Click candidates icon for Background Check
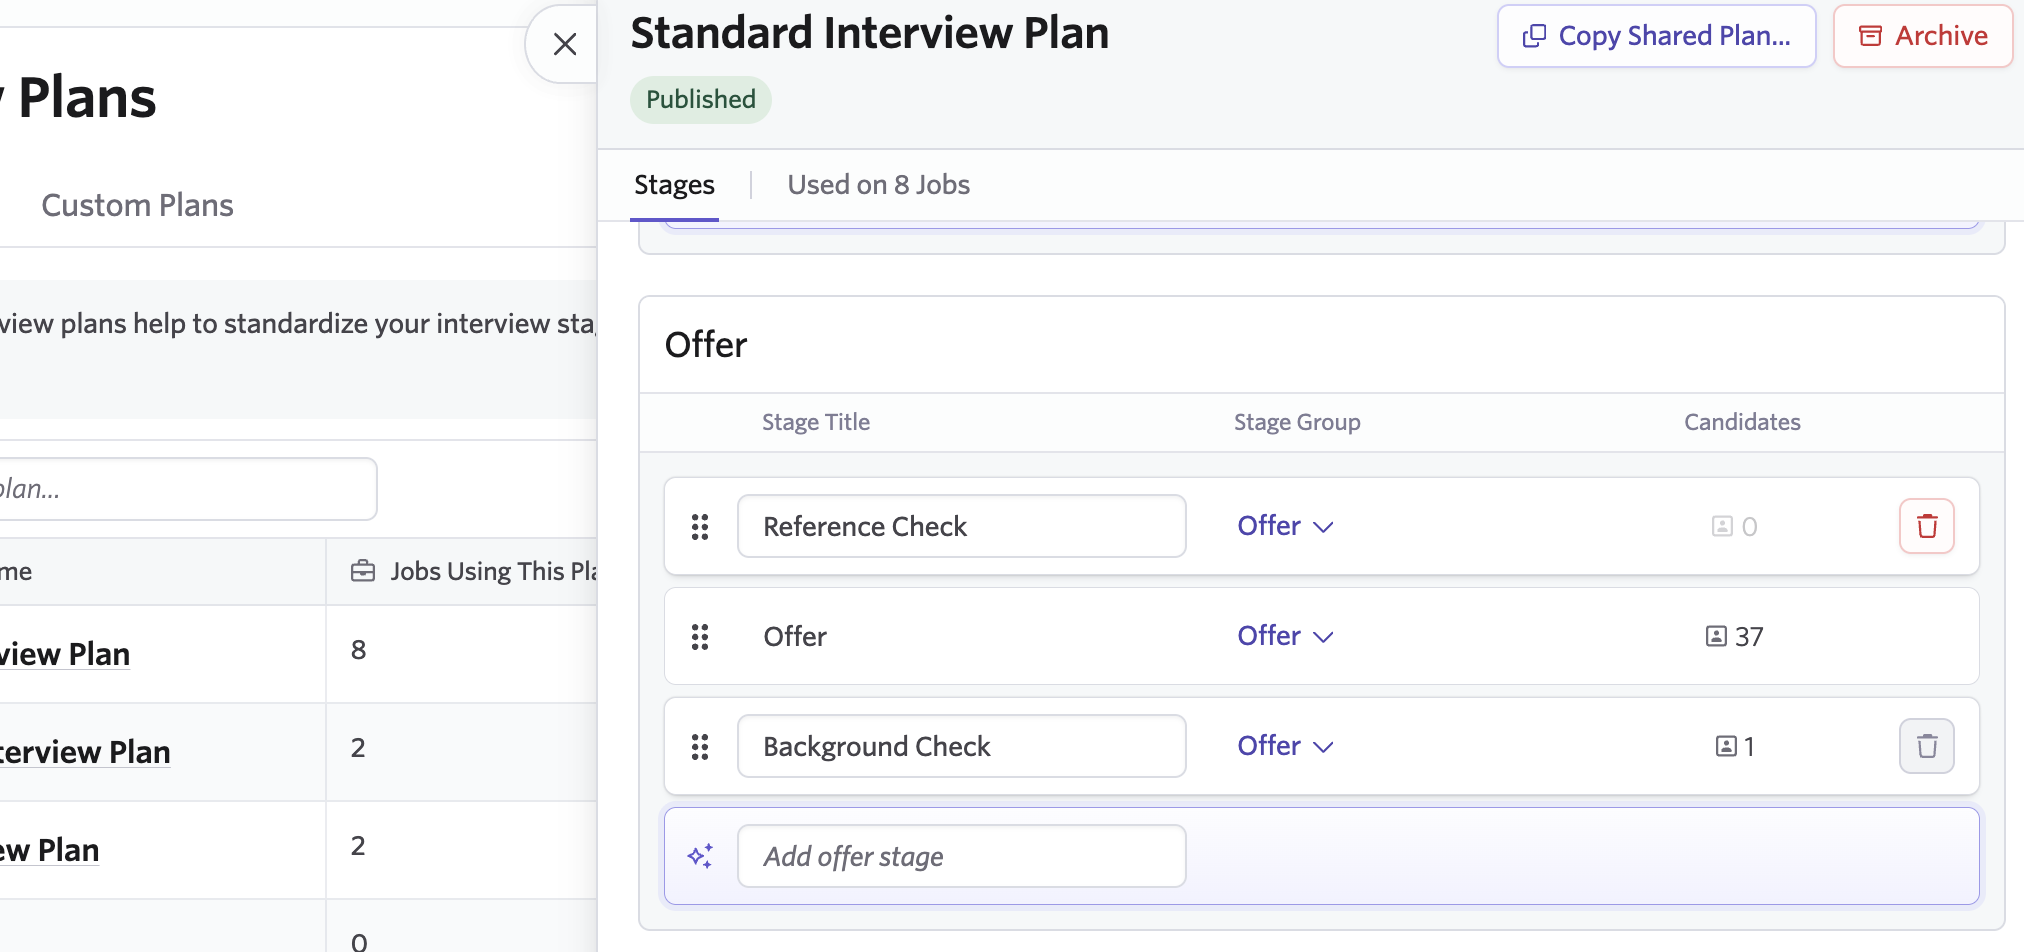The height and width of the screenshot is (952, 2024). 1726,747
